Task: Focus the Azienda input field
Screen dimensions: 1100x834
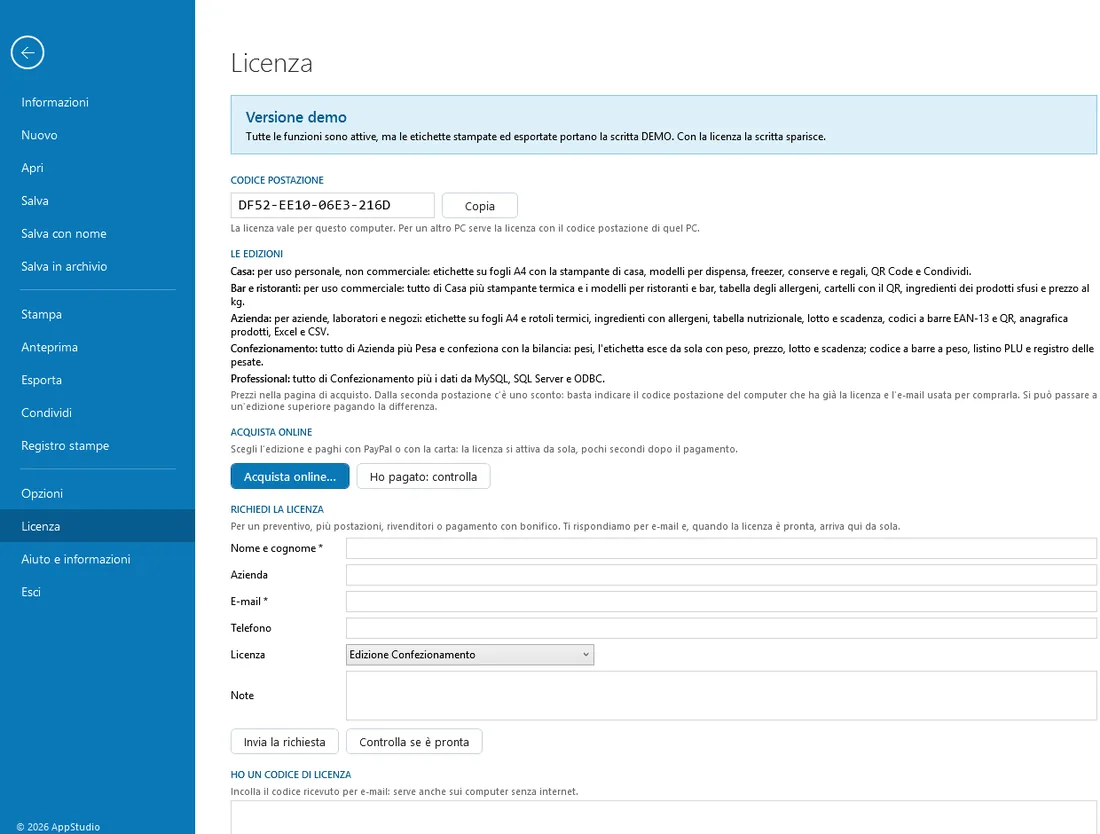Action: click(721, 575)
